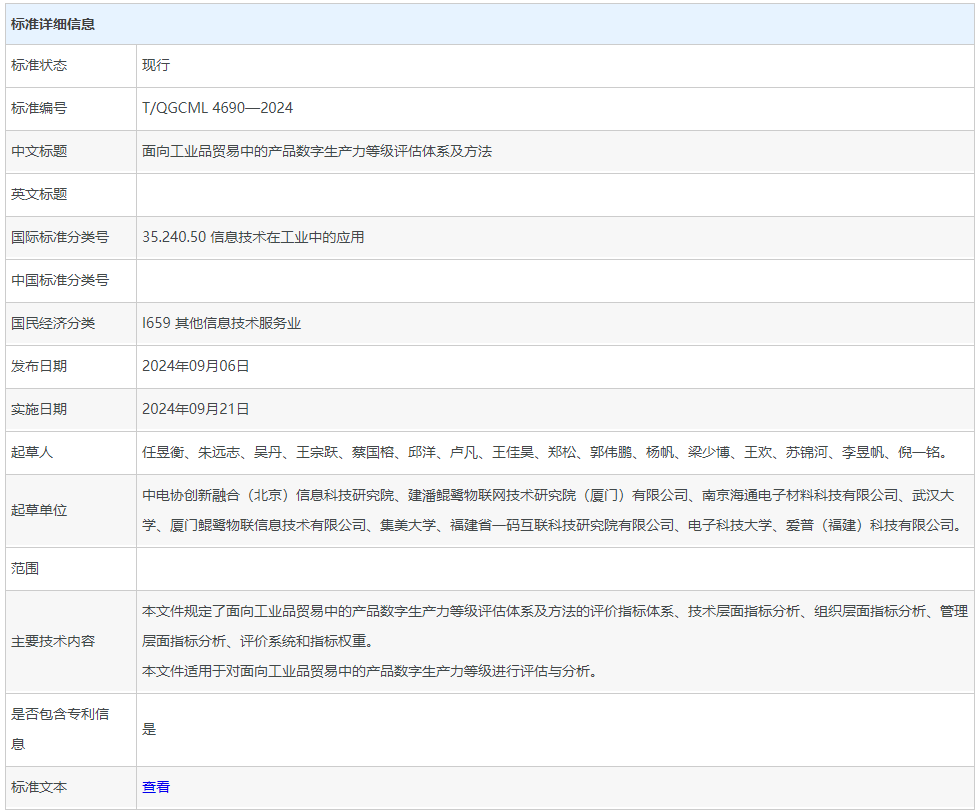Open the 查看 link for standard text
This screenshot has height=810, width=979.
(156, 787)
